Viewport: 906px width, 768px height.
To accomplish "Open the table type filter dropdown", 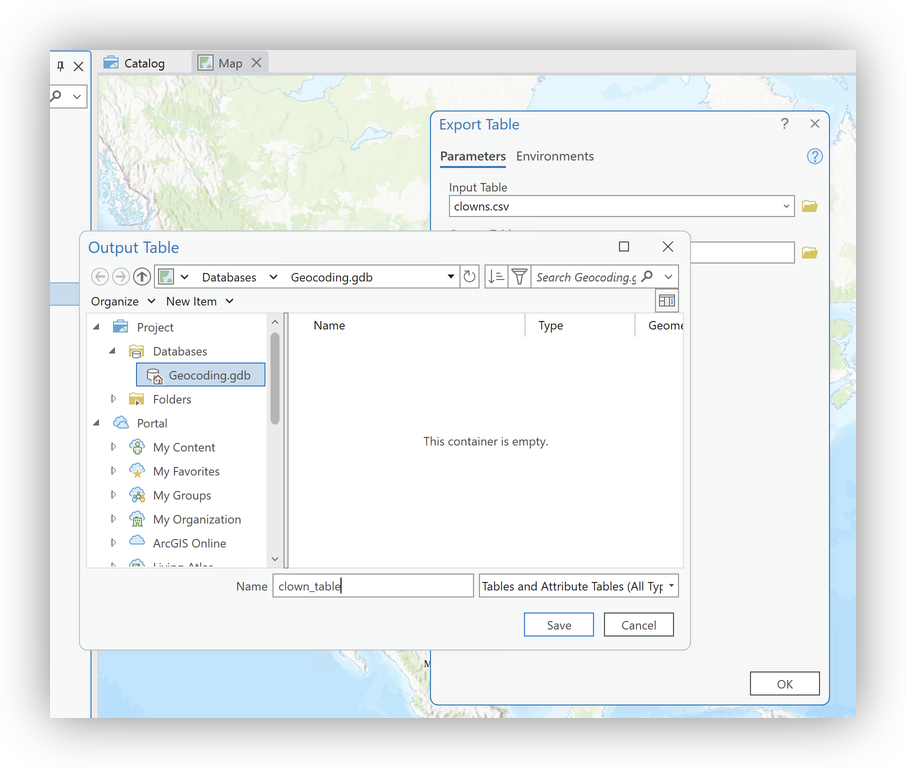I will [579, 586].
